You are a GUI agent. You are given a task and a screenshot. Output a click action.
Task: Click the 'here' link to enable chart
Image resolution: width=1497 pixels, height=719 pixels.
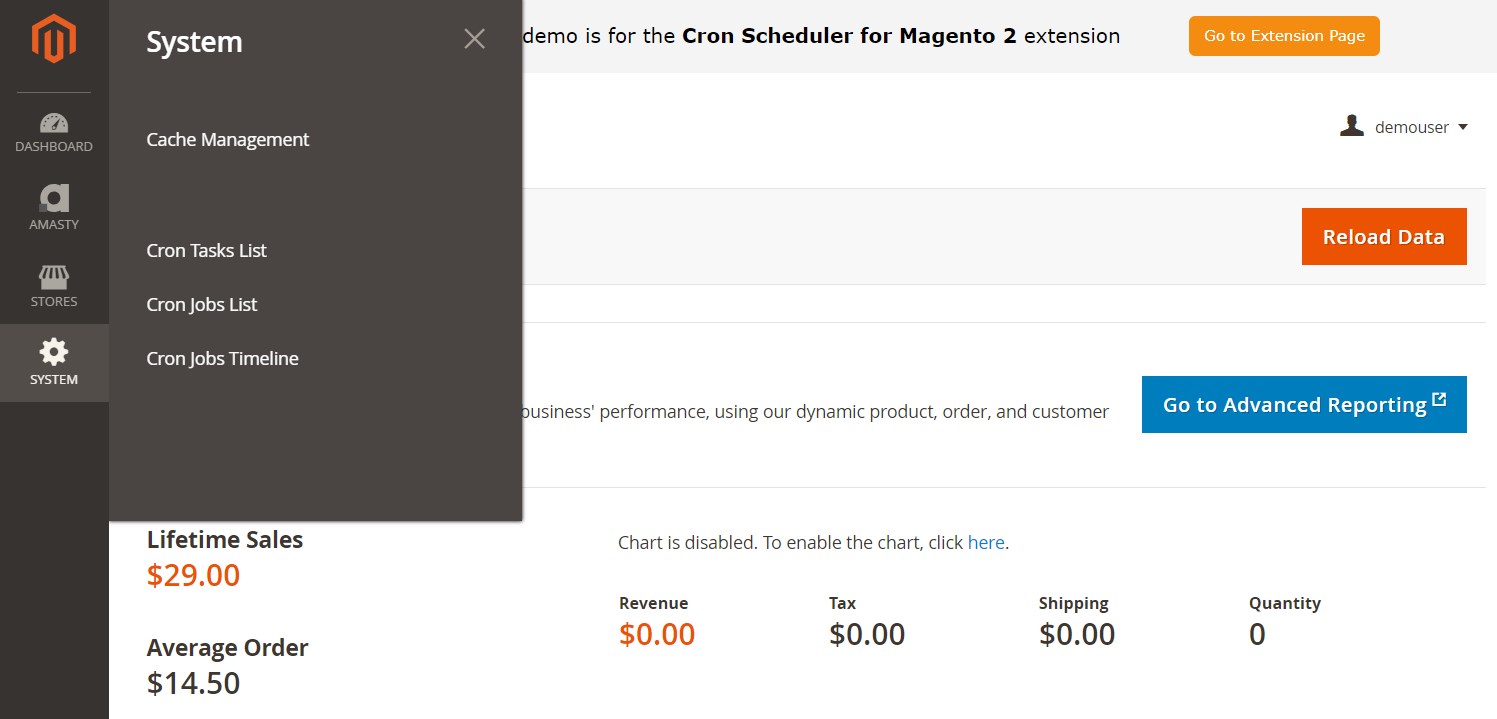986,543
